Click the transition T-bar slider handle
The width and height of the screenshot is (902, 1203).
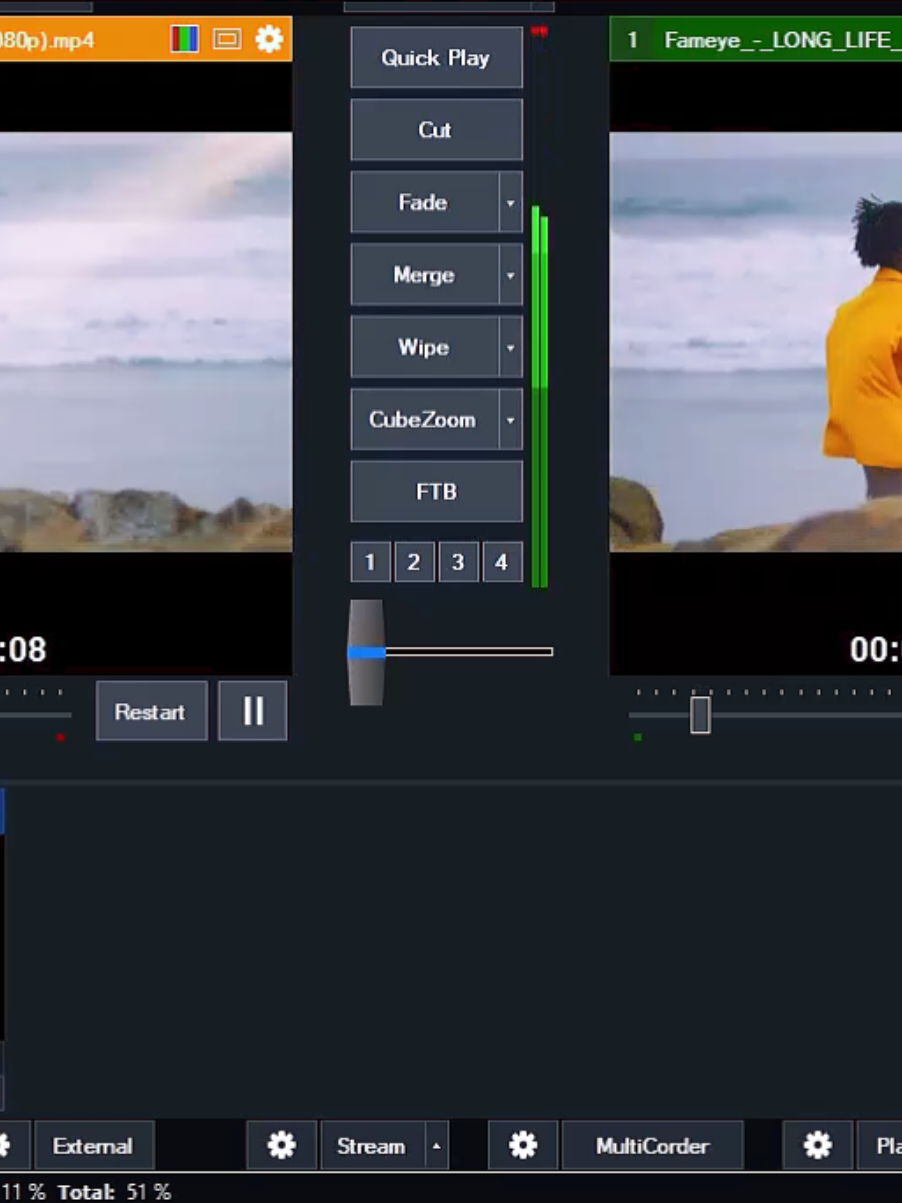366,652
